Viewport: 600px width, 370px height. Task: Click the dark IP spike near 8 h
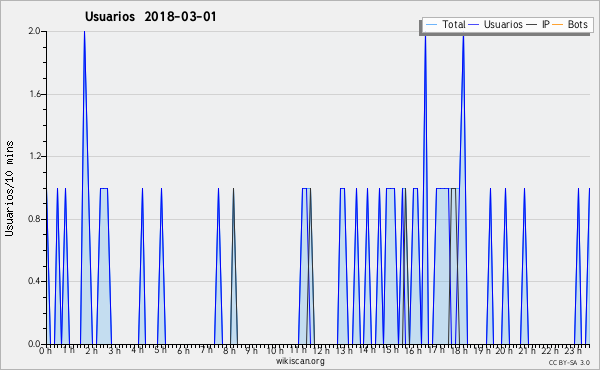pyautogui.click(x=233, y=266)
